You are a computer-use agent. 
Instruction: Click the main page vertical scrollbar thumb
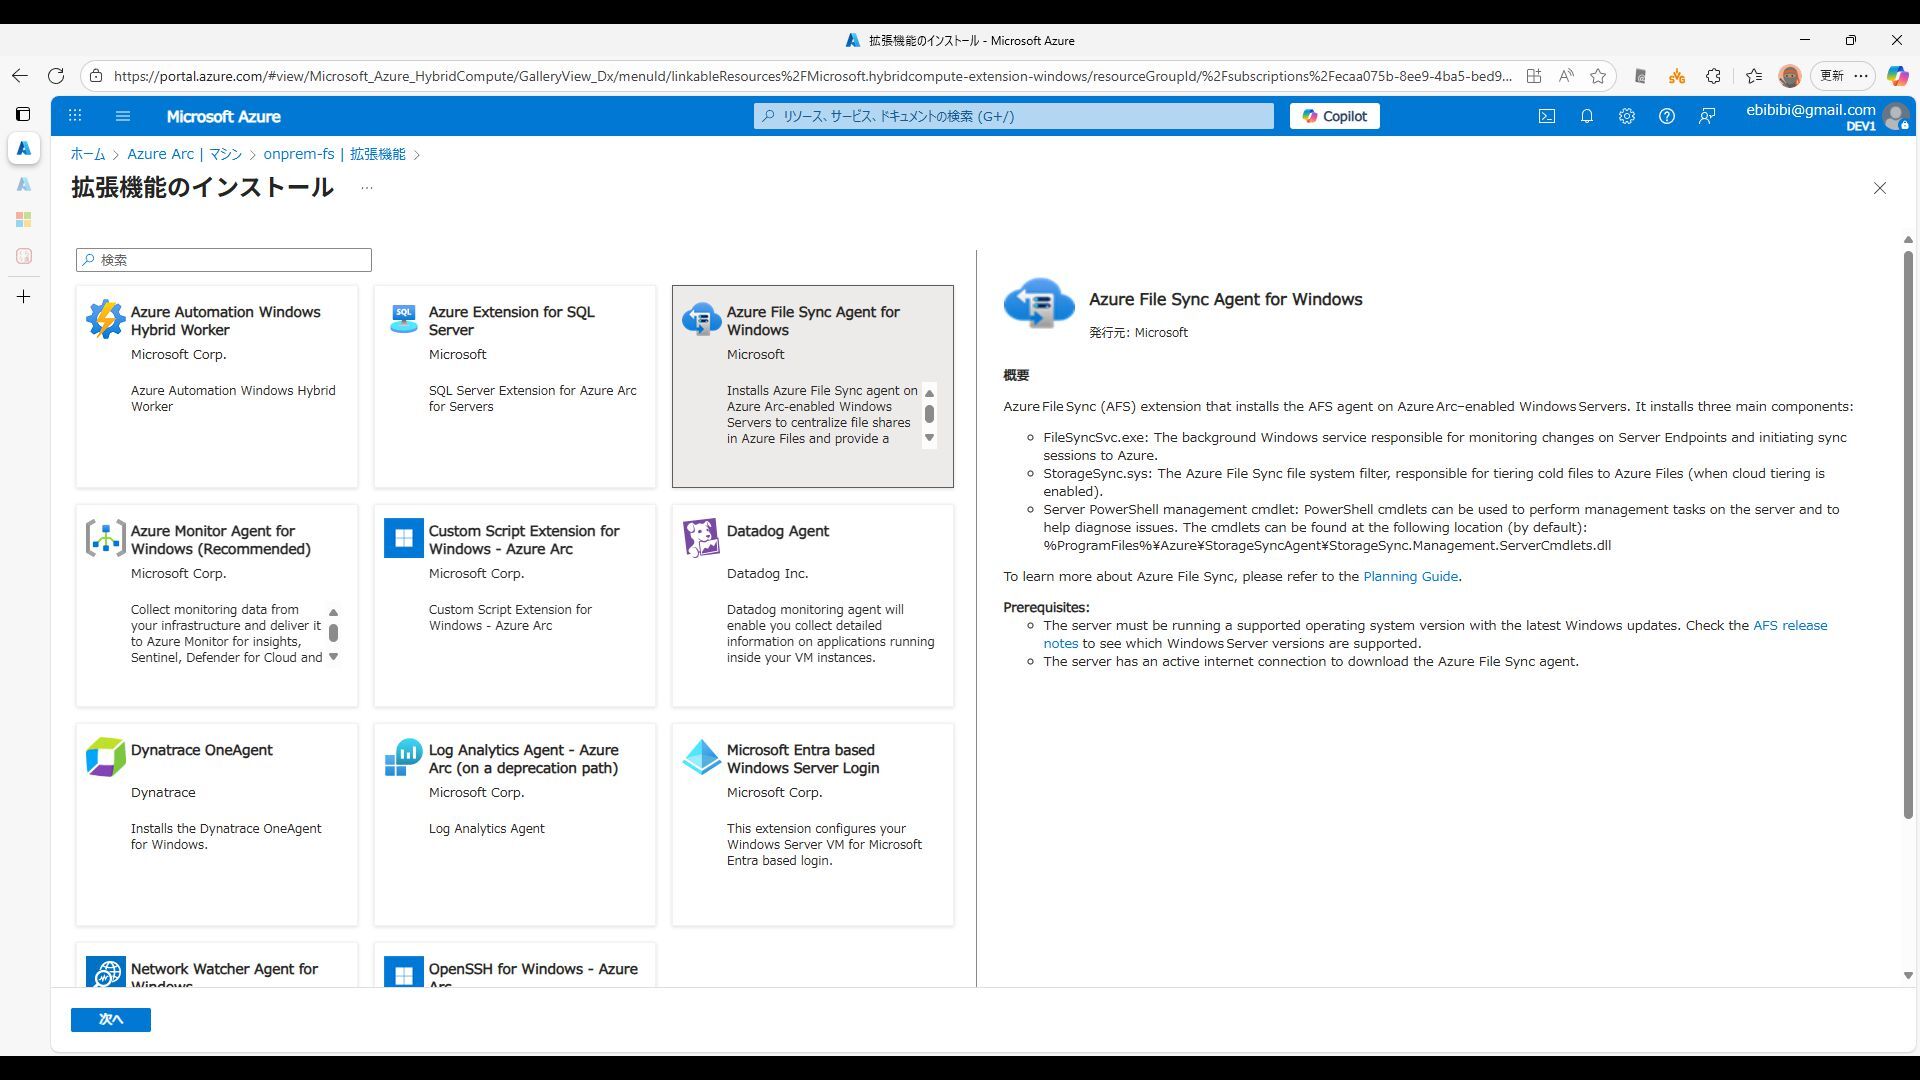point(1908,535)
